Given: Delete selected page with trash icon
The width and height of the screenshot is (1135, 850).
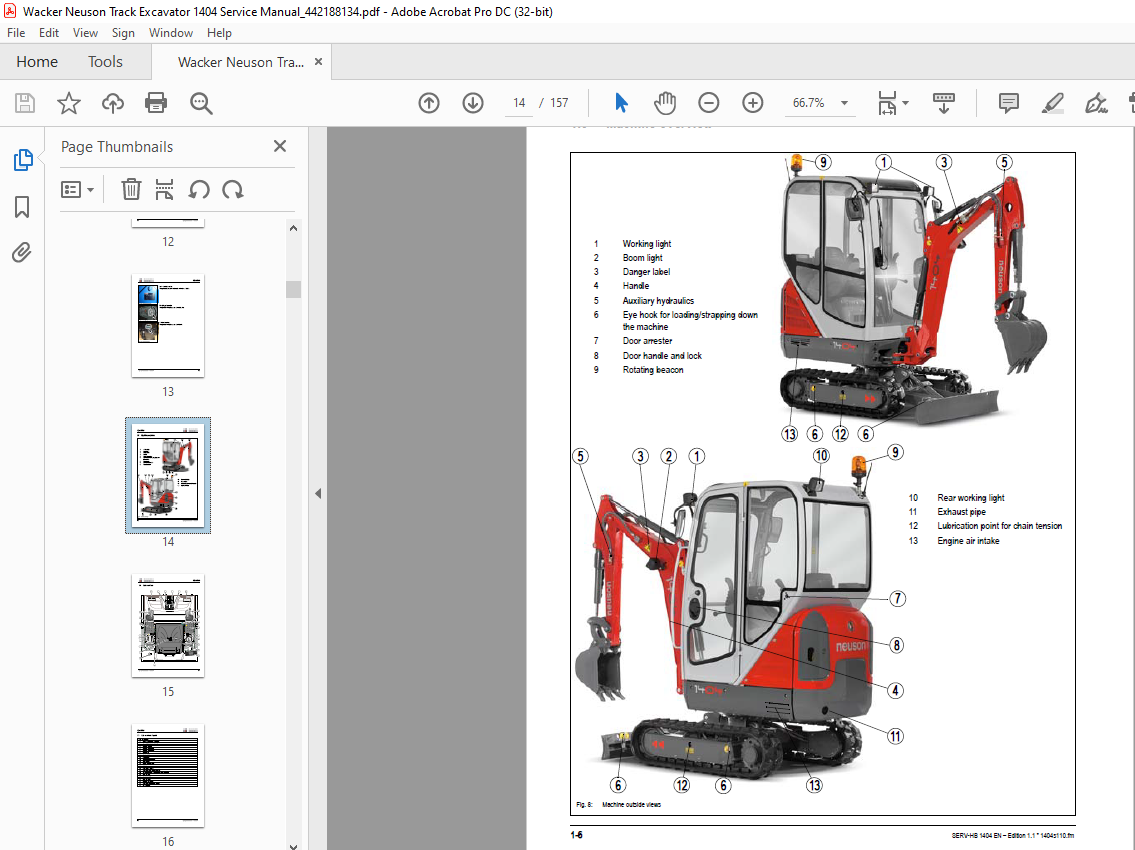Looking at the screenshot, I should point(131,190).
